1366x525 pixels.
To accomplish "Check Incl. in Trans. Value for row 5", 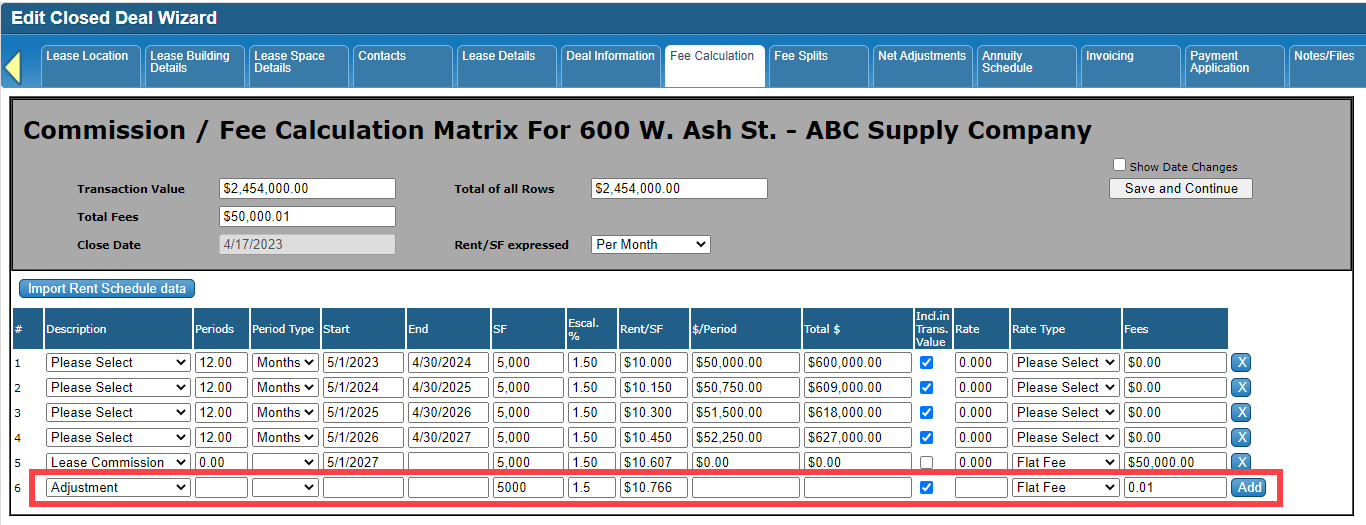I will tap(926, 462).
